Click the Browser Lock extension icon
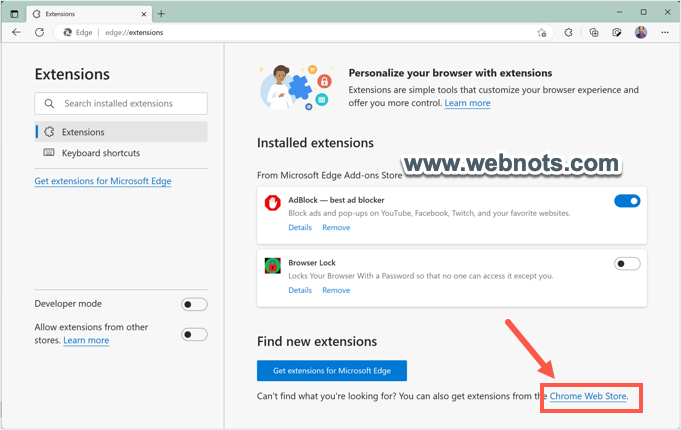The image size is (681, 430). tap(272, 266)
